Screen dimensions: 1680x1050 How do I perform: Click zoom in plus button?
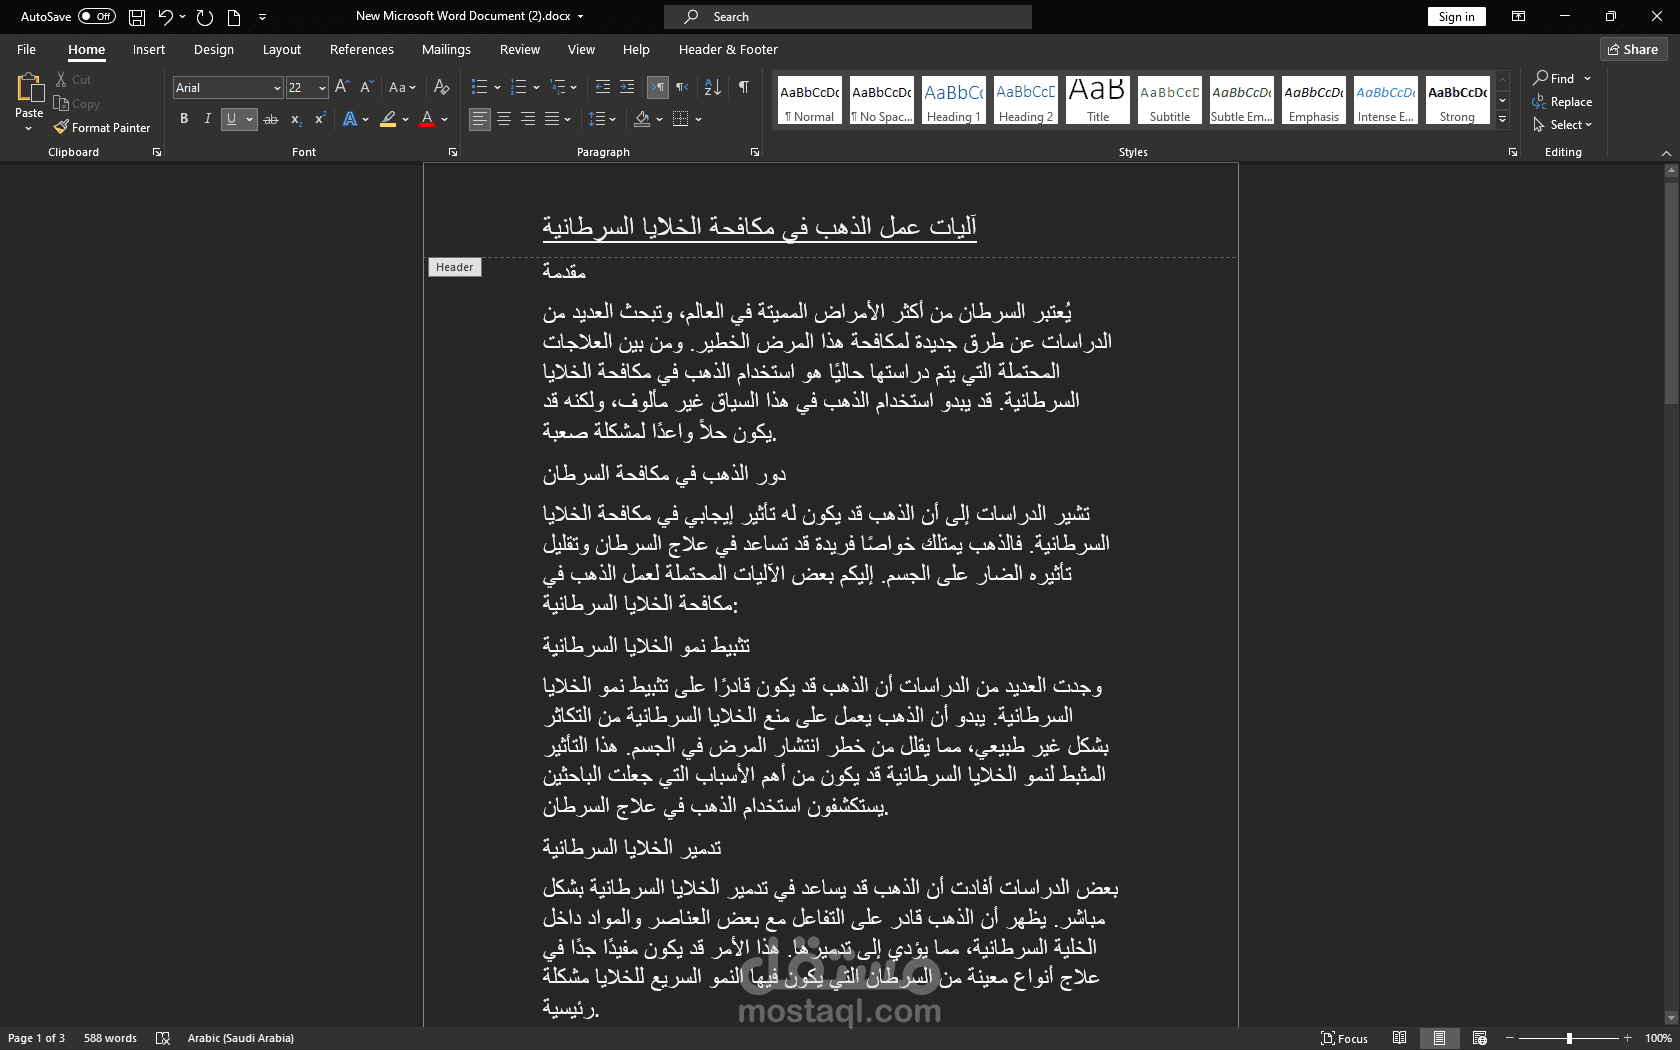coord(1628,1038)
